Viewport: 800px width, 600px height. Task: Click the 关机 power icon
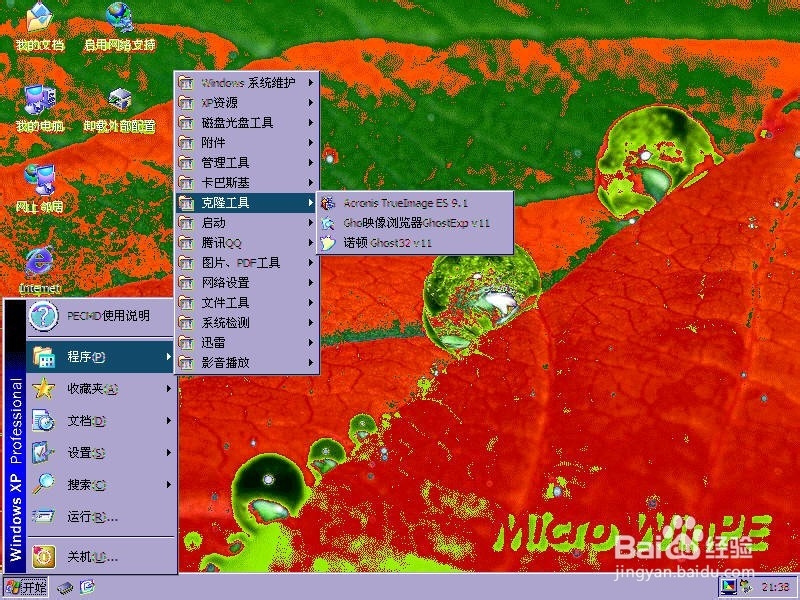click(x=43, y=557)
